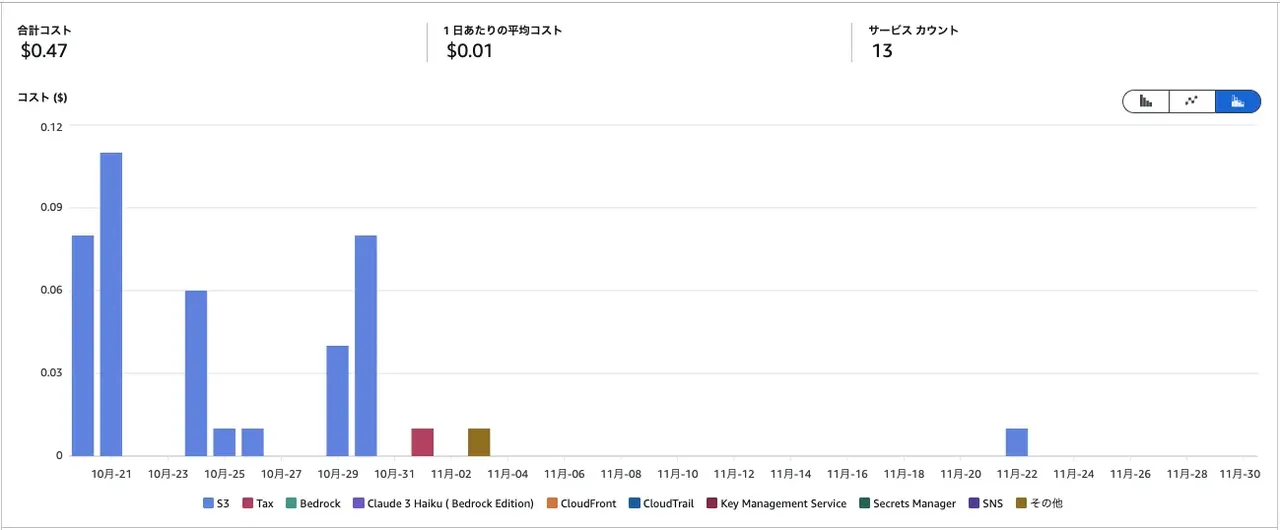Click the 合計コスト value $0.47
Viewport: 1280px width, 530px height.
coord(42,51)
